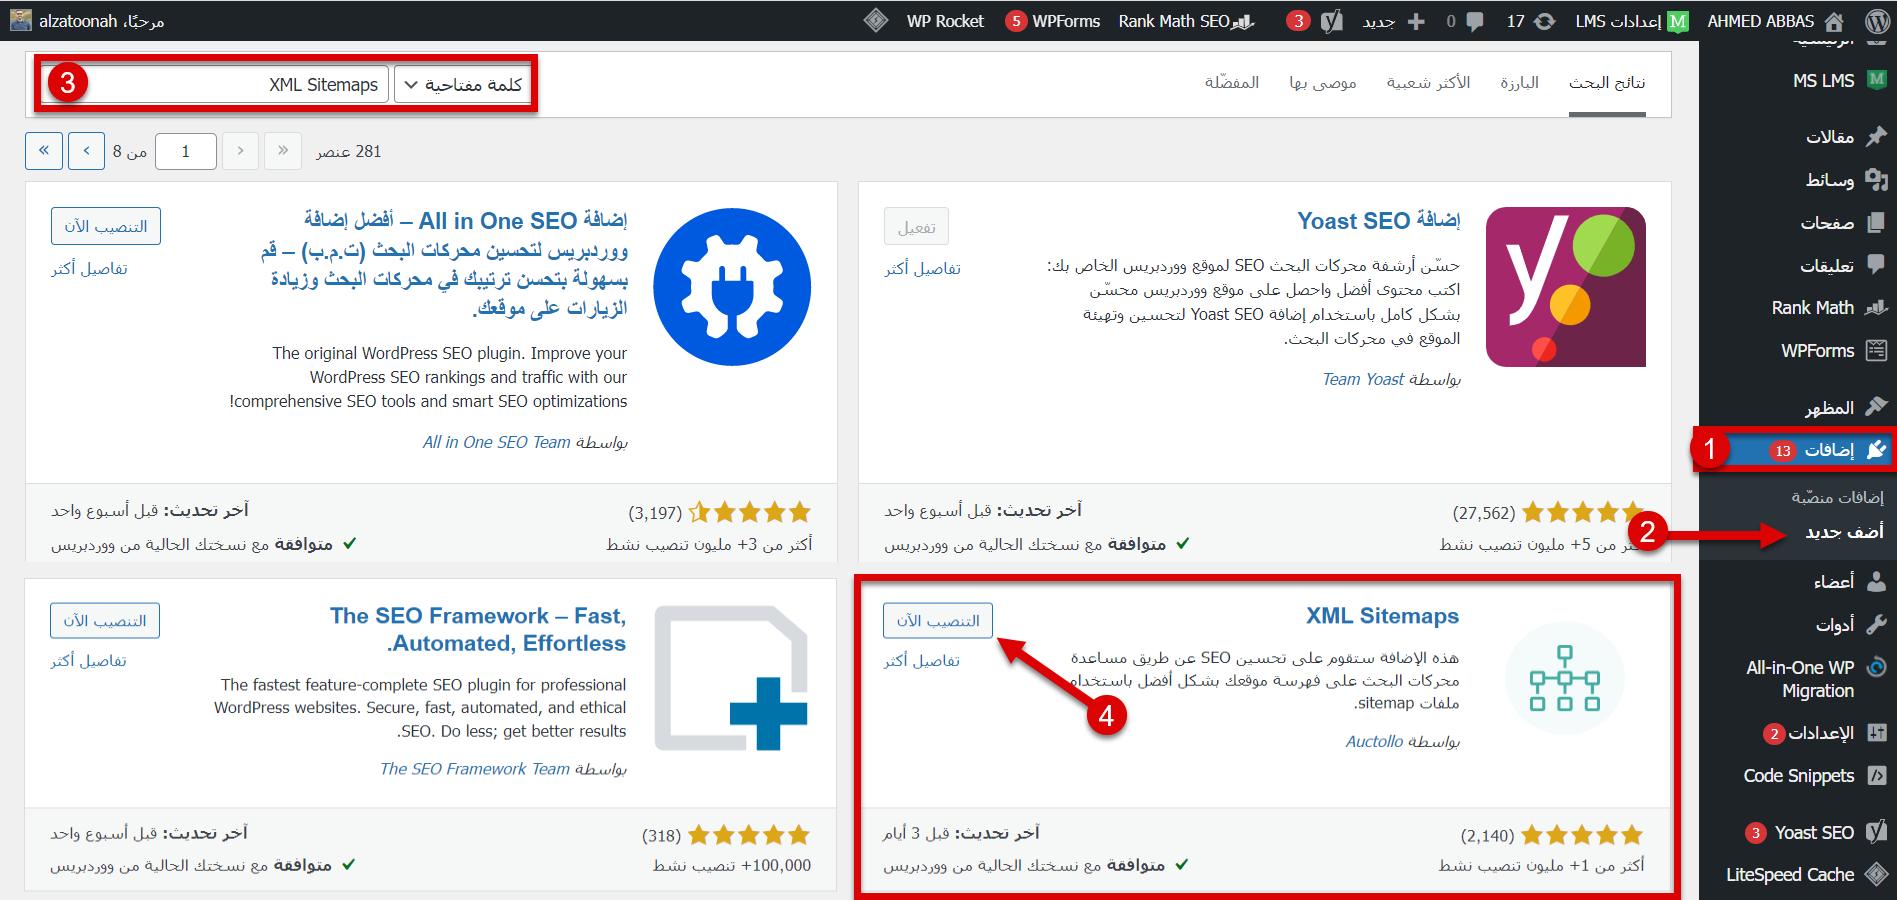
Task: Jump to the last results page
Action: click(x=44, y=151)
